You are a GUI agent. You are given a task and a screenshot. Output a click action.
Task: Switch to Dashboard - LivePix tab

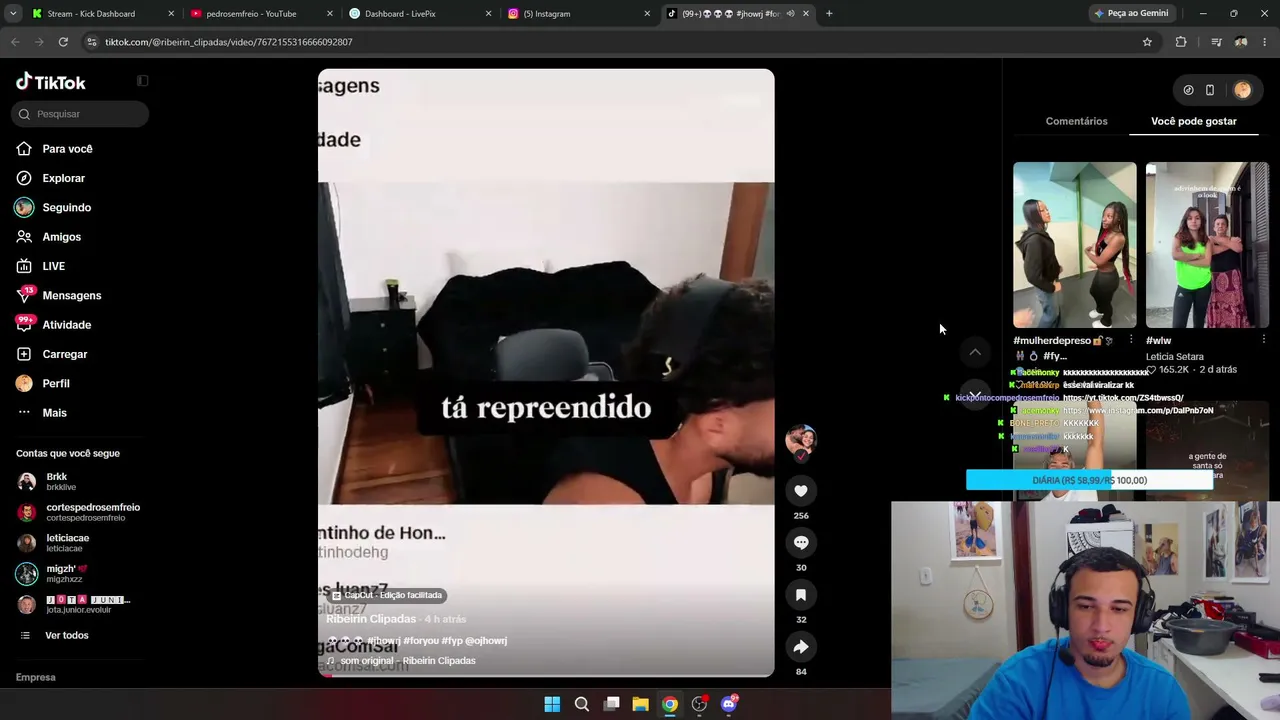tap(420, 14)
